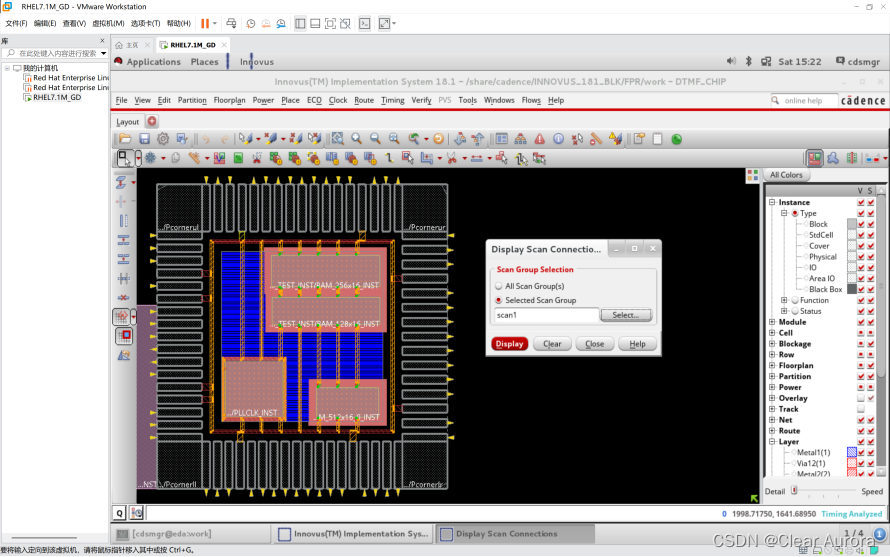Click the Detail to Speed slider handle
890x557 pixels.
pyautogui.click(x=794, y=490)
